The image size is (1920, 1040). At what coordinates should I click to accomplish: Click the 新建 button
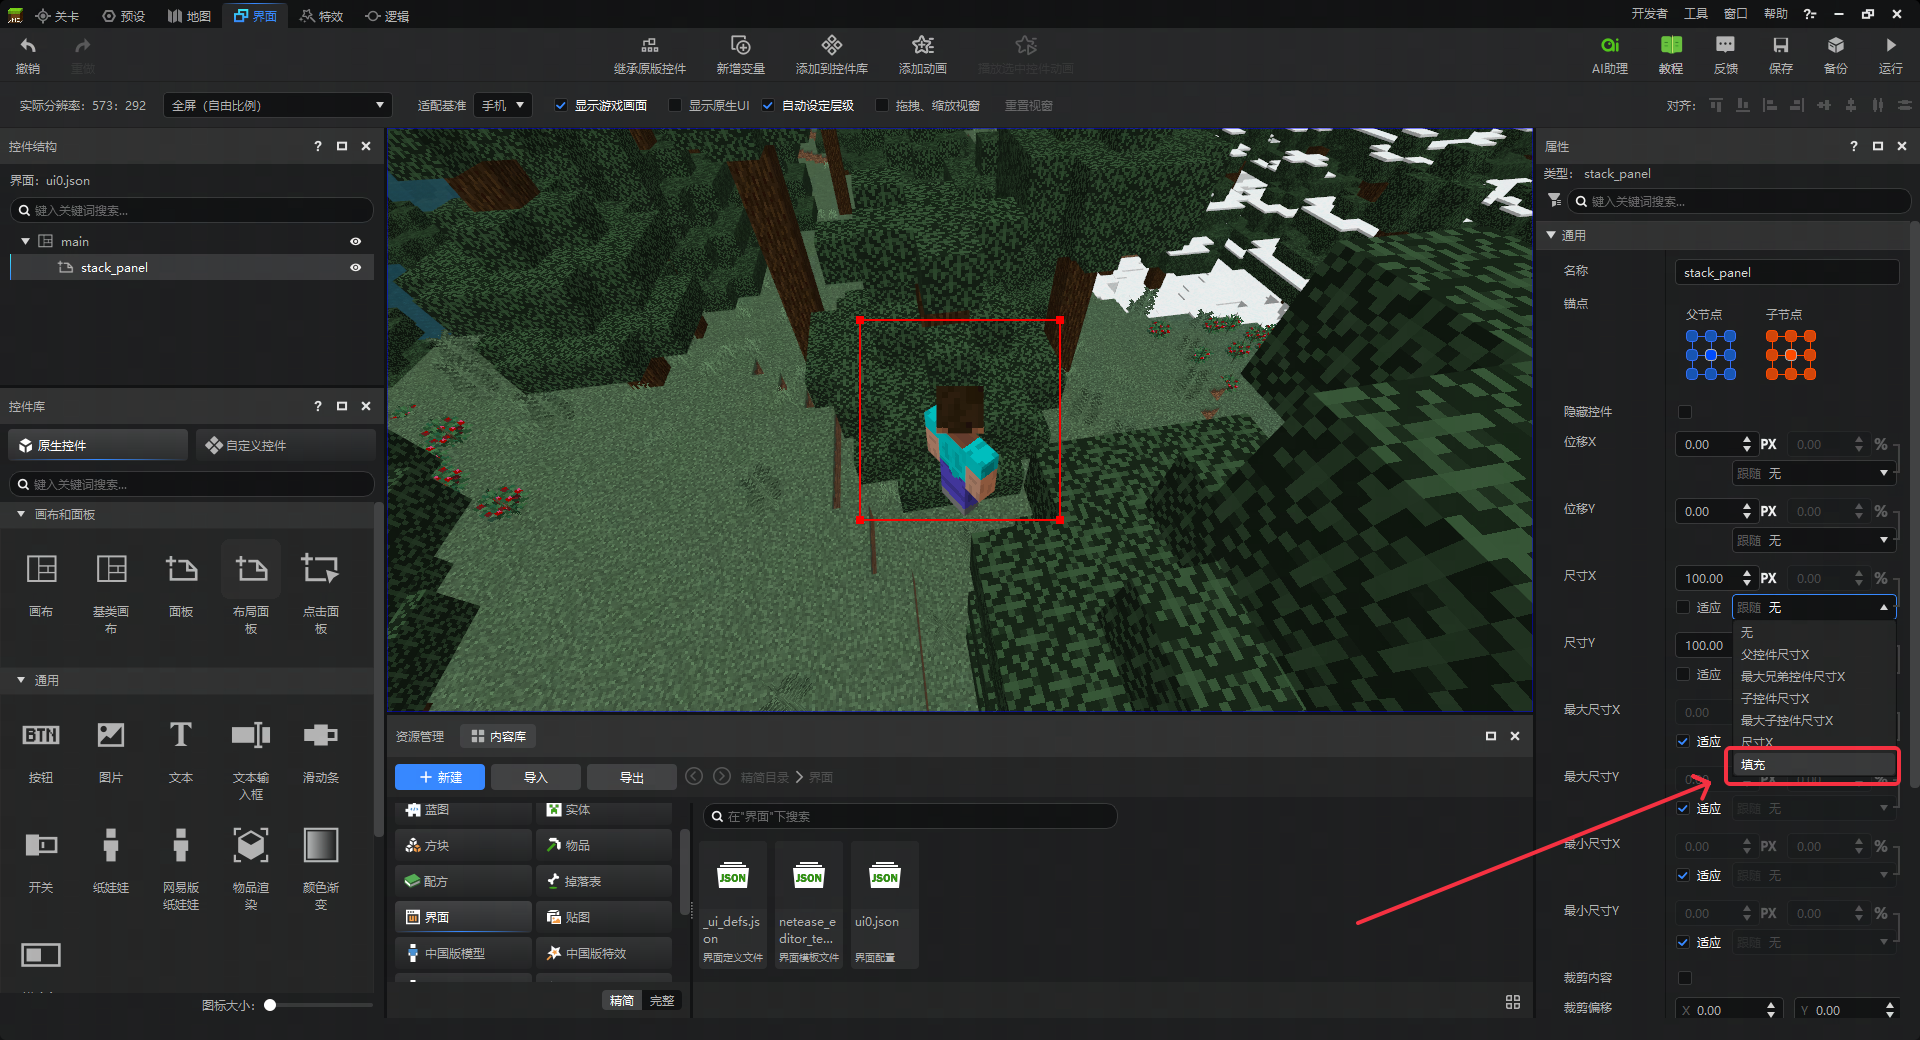440,777
